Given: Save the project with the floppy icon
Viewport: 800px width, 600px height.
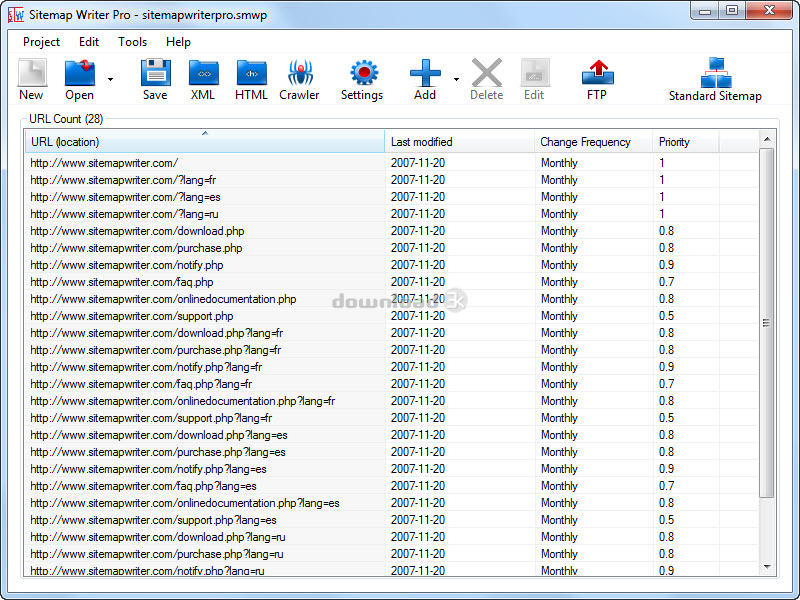Looking at the screenshot, I should coord(155,72).
